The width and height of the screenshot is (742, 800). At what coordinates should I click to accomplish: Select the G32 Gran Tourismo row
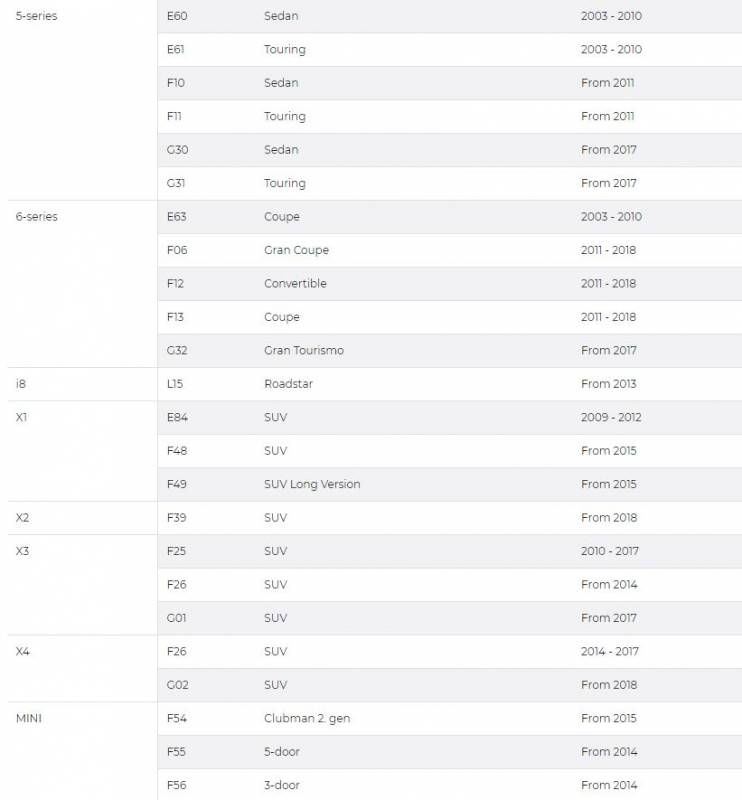450,351
